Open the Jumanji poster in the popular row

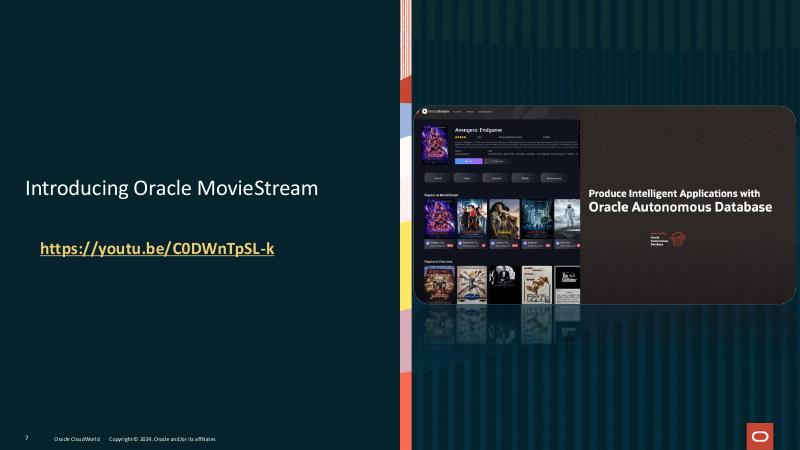tap(504, 219)
